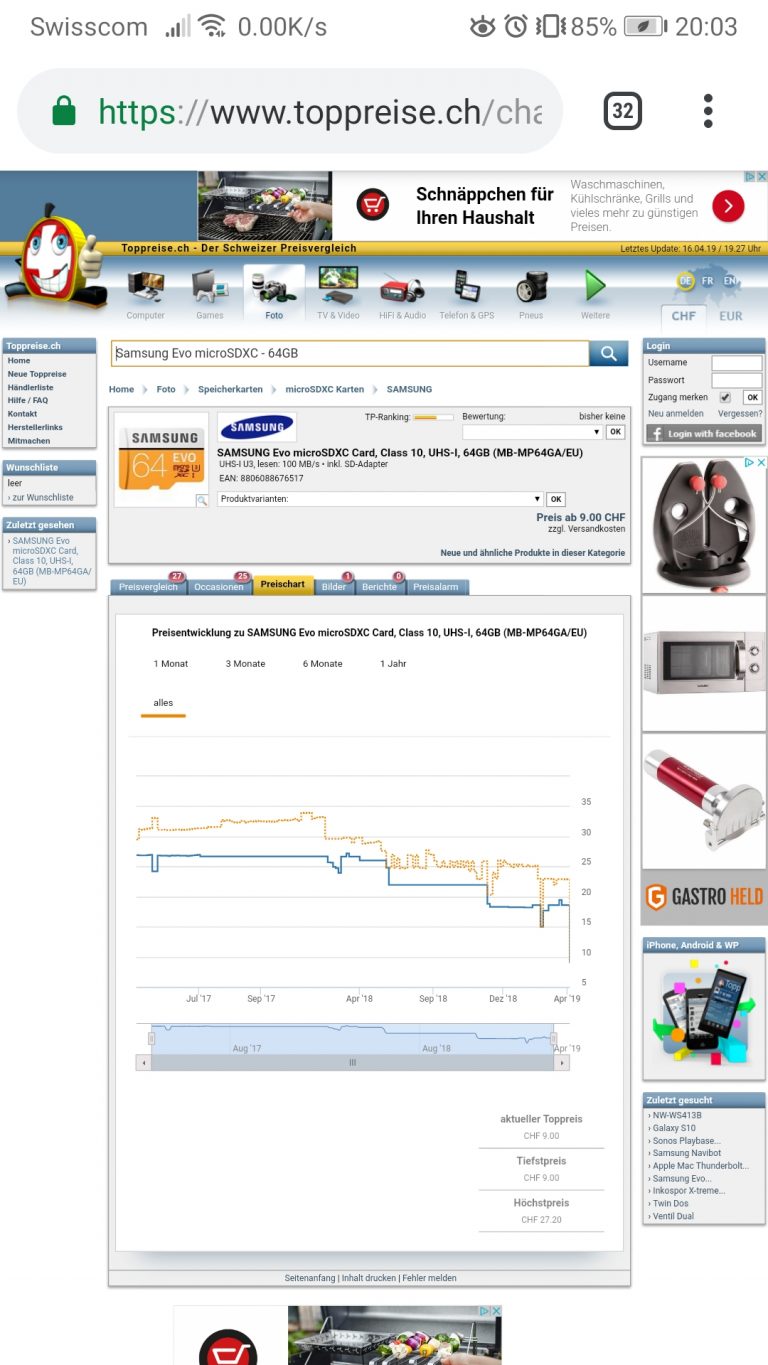Screen dimensions: 768x1365
Task: Open the Foto category icon
Action: (274, 288)
